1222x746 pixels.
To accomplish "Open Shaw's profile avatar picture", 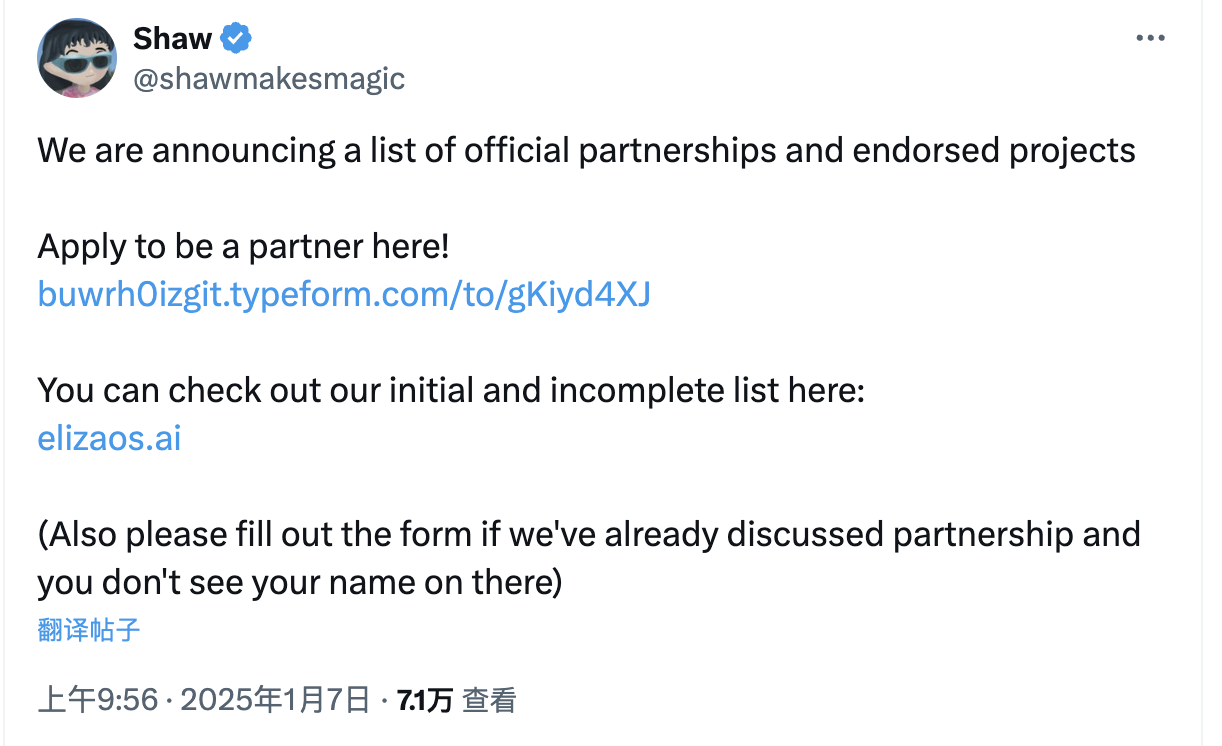I will pos(77,58).
